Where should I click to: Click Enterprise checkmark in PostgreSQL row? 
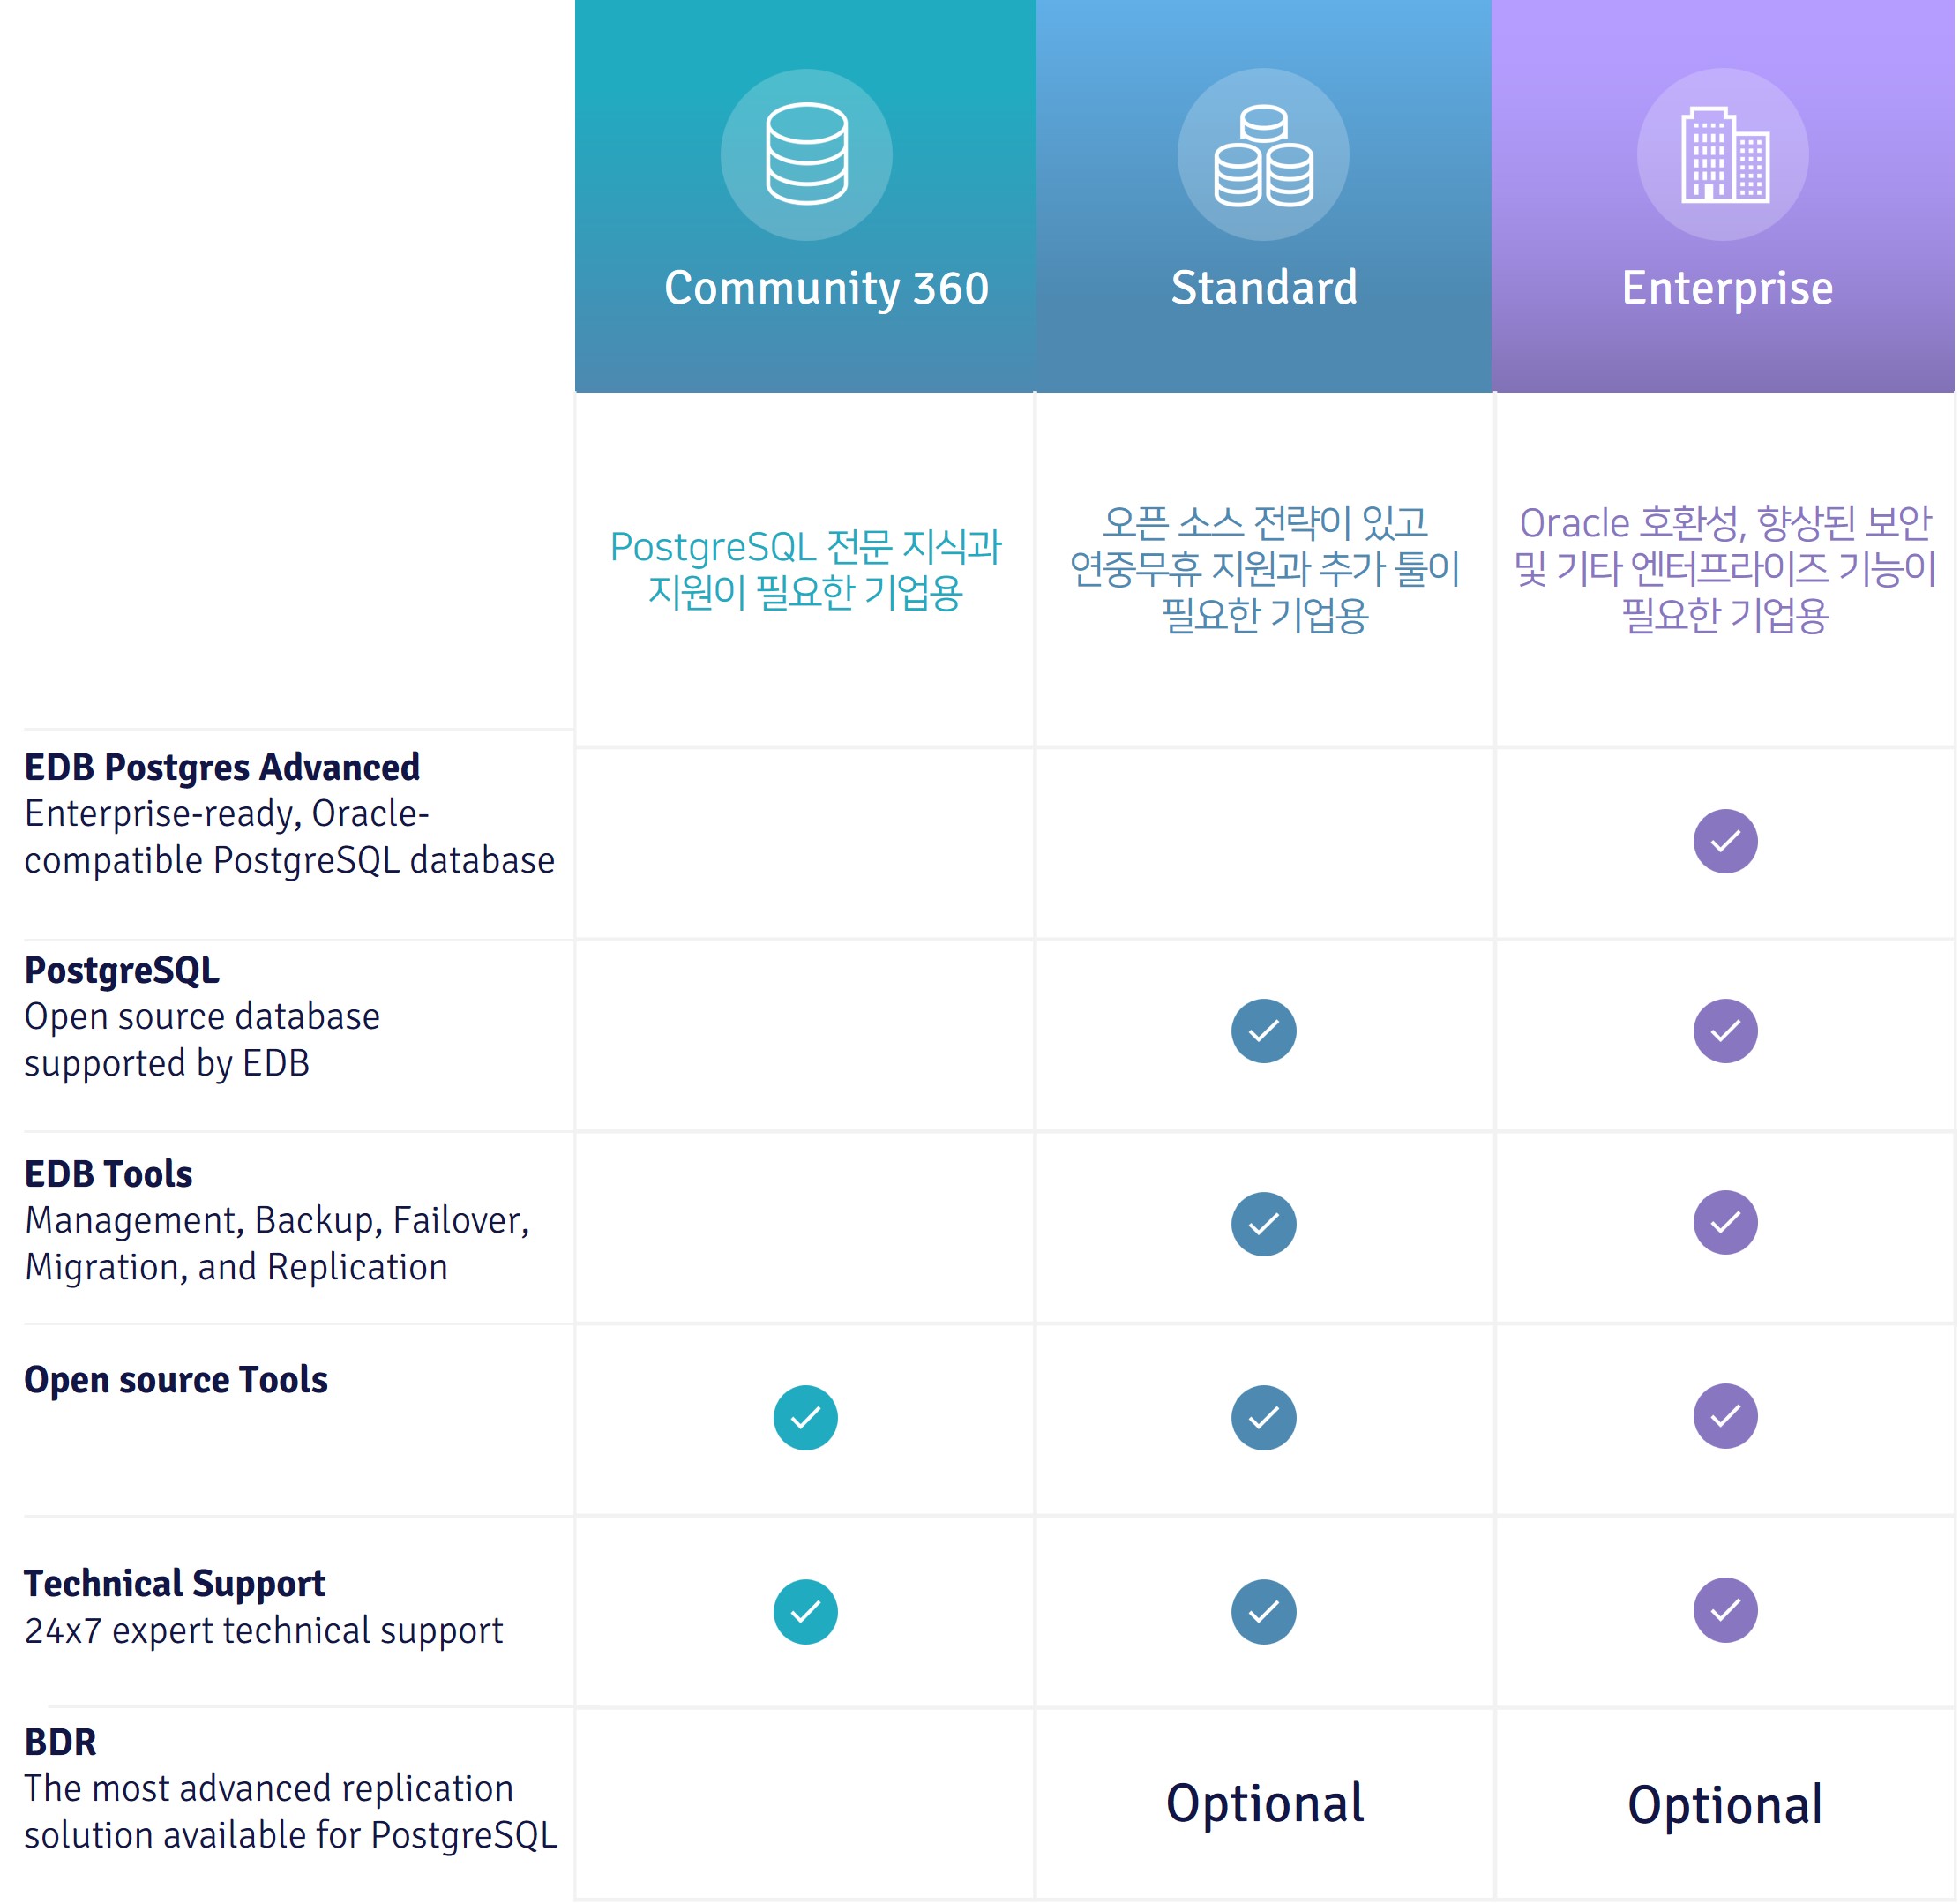coord(1725,1031)
